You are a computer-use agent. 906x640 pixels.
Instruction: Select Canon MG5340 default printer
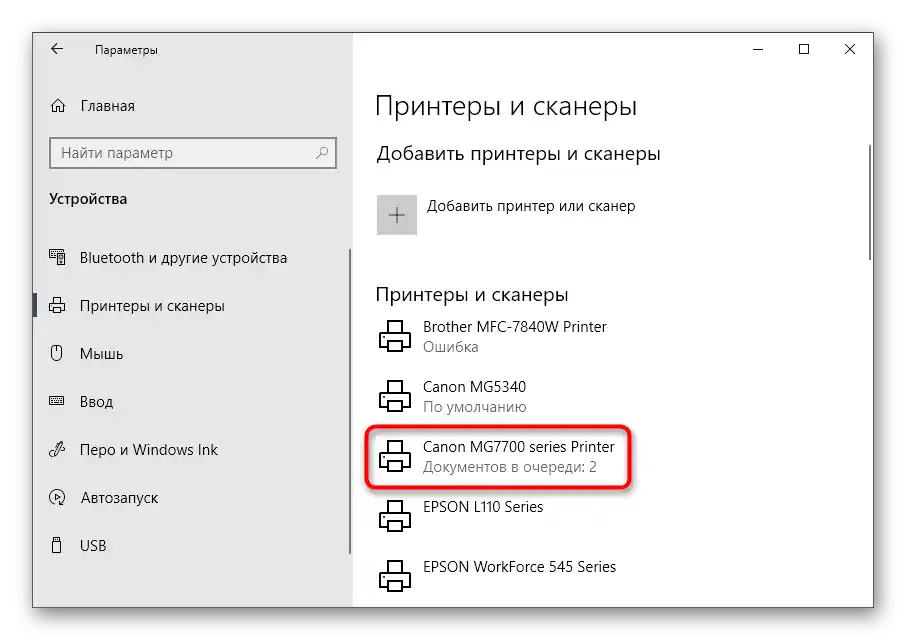point(474,387)
